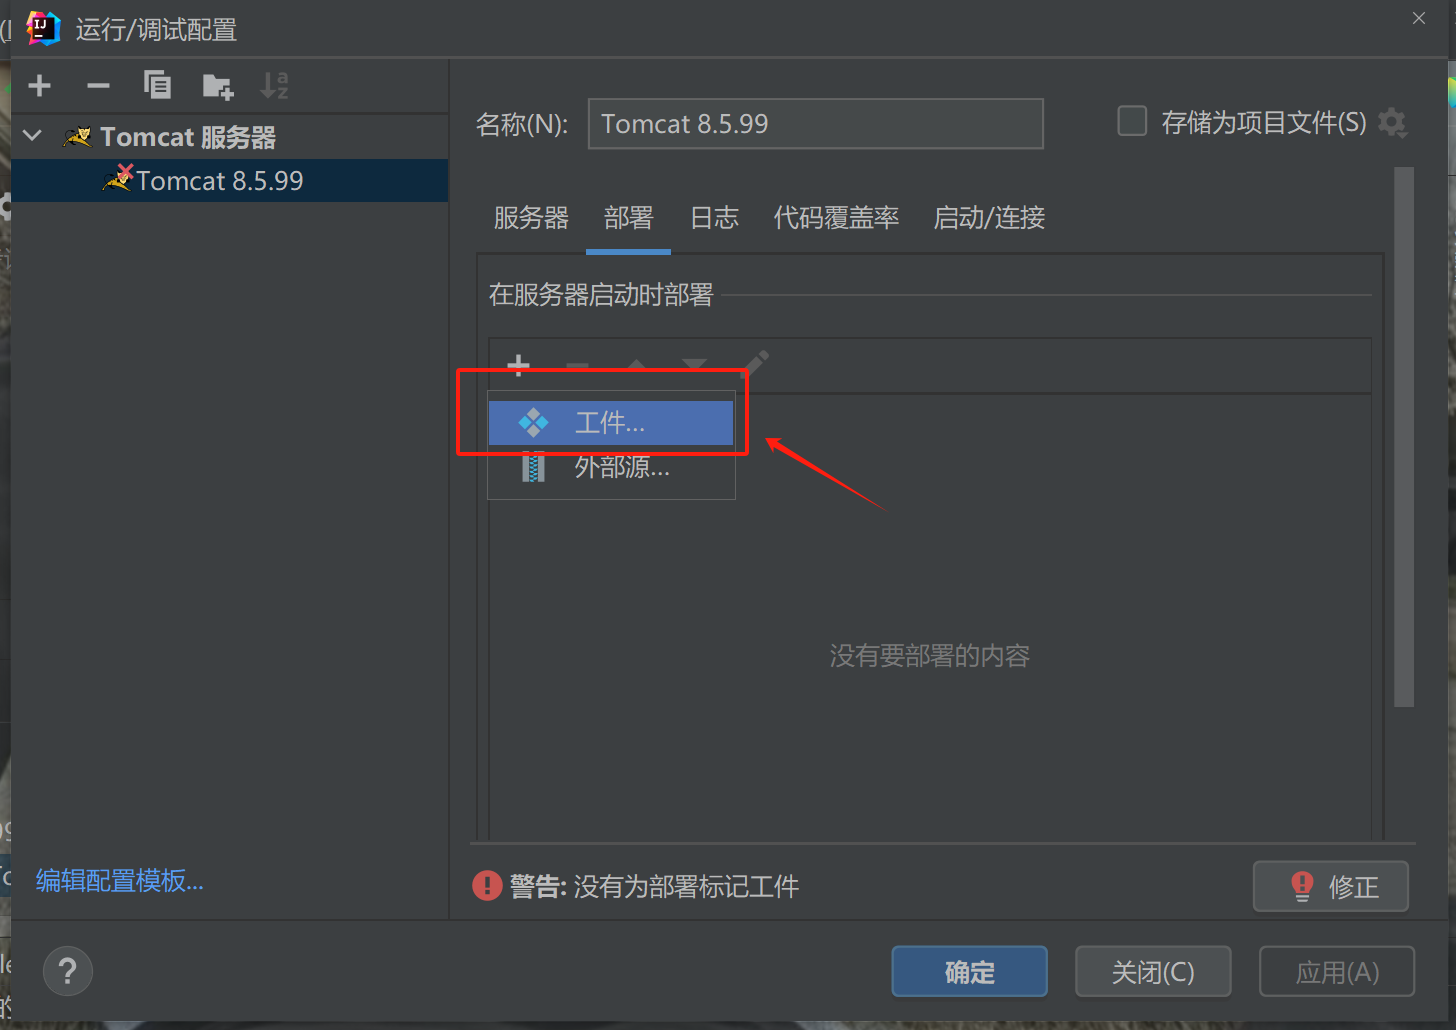Close the 运行/调试配置 dialog

(1419, 18)
